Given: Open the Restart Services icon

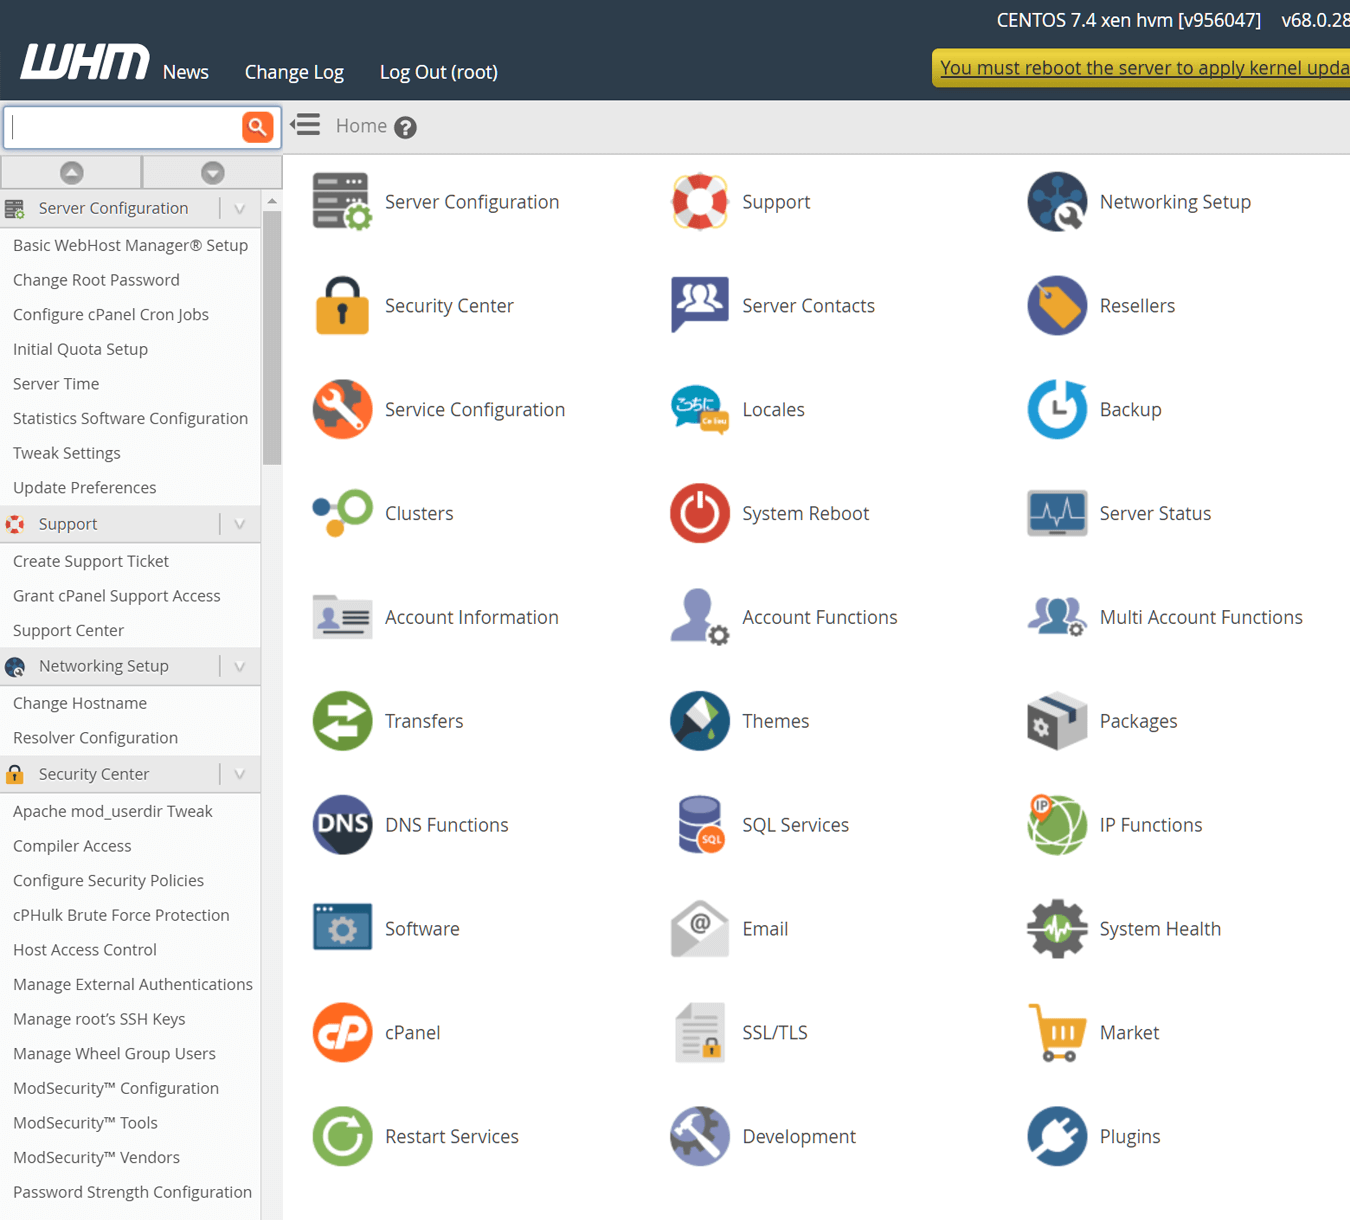Looking at the screenshot, I should click(342, 1136).
